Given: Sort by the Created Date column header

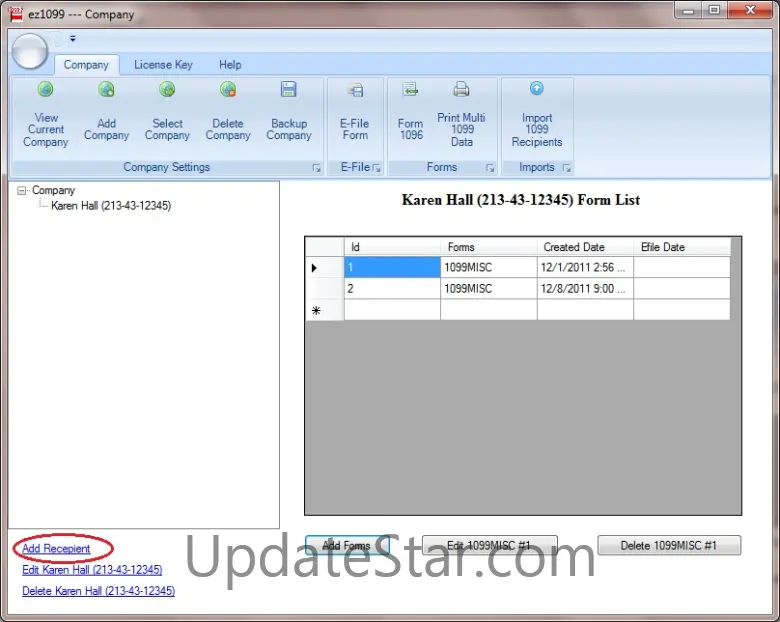Looking at the screenshot, I should click(x=585, y=247).
